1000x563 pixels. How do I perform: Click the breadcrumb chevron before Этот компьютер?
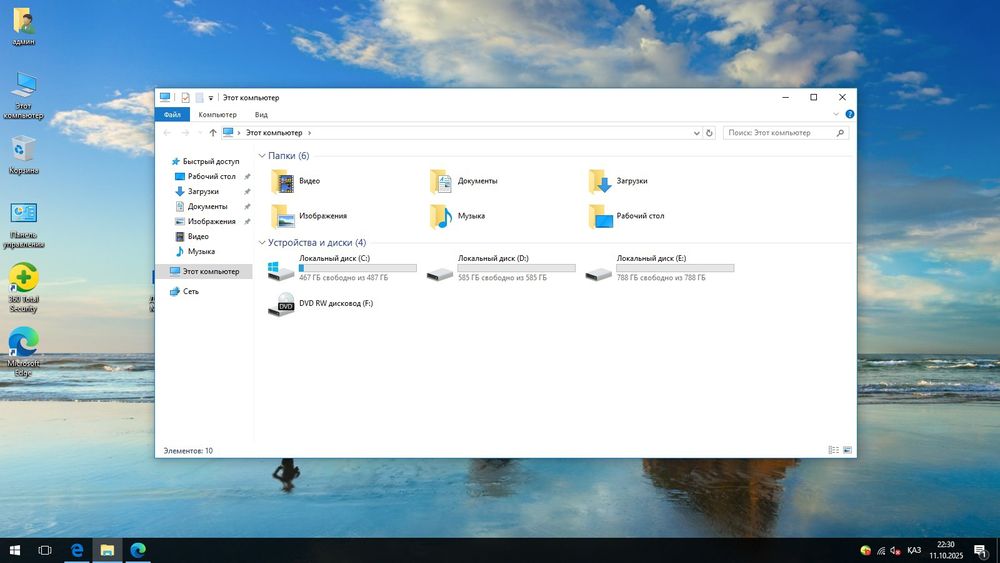[x=239, y=133]
